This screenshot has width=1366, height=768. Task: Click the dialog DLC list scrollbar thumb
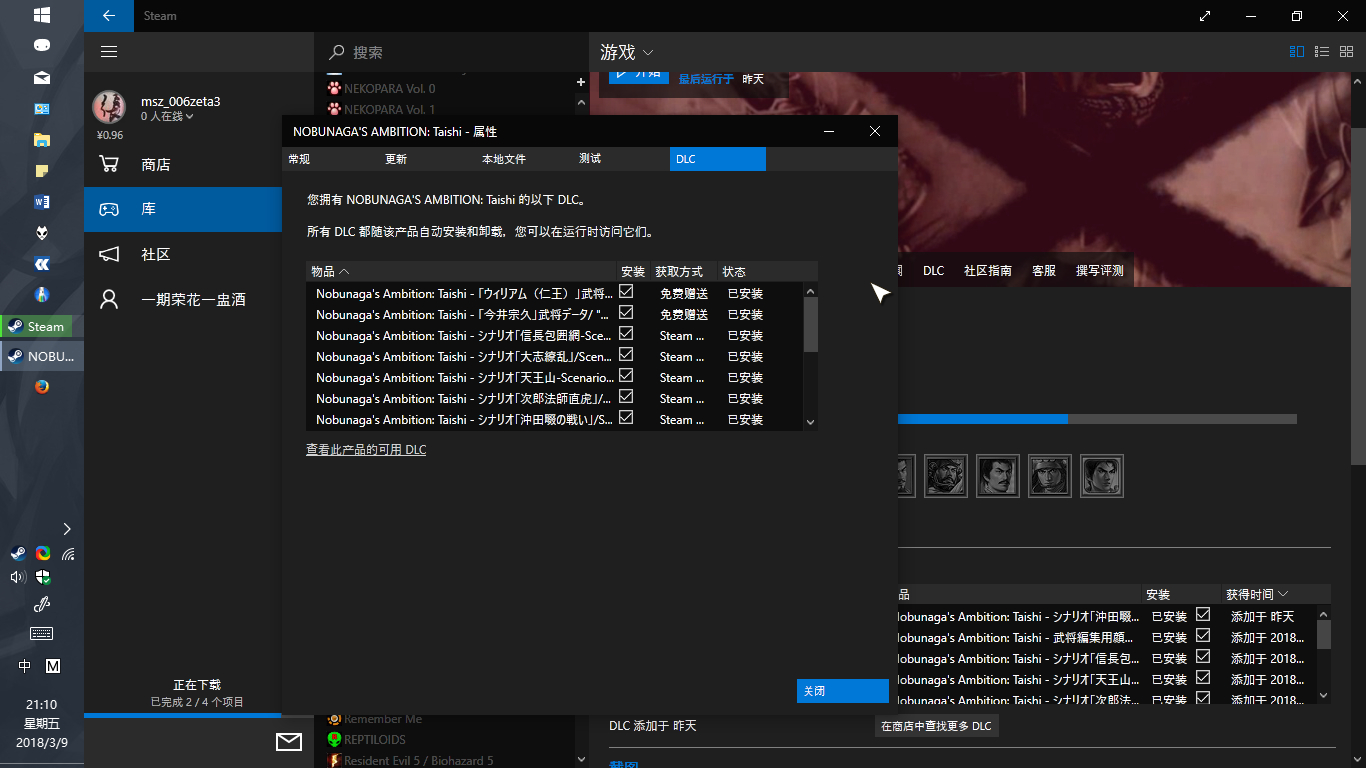pos(811,325)
